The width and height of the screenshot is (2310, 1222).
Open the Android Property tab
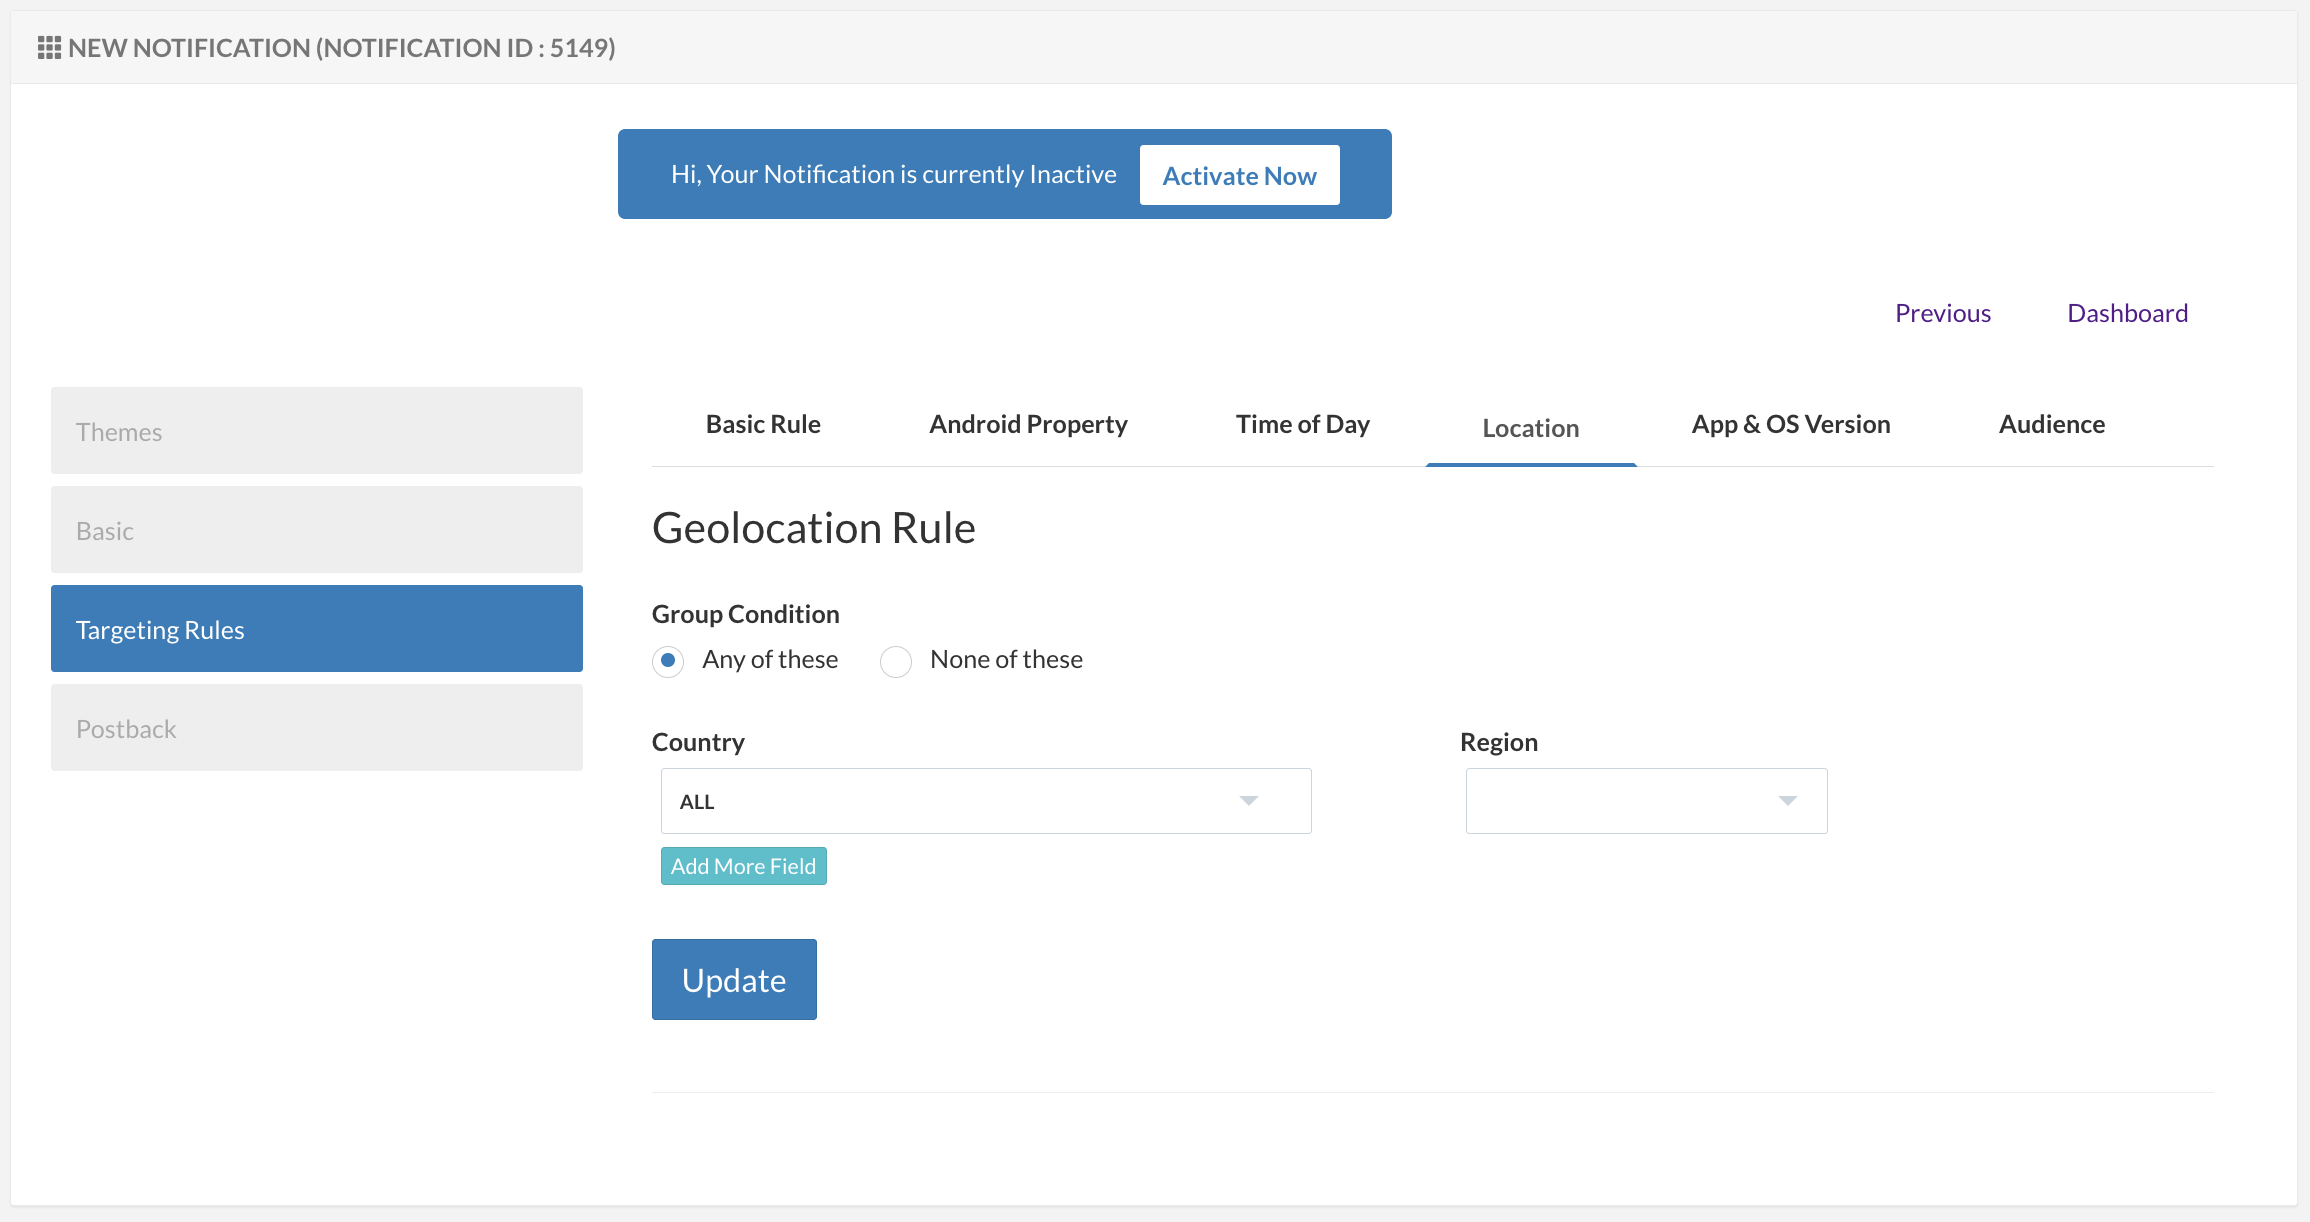click(1028, 425)
